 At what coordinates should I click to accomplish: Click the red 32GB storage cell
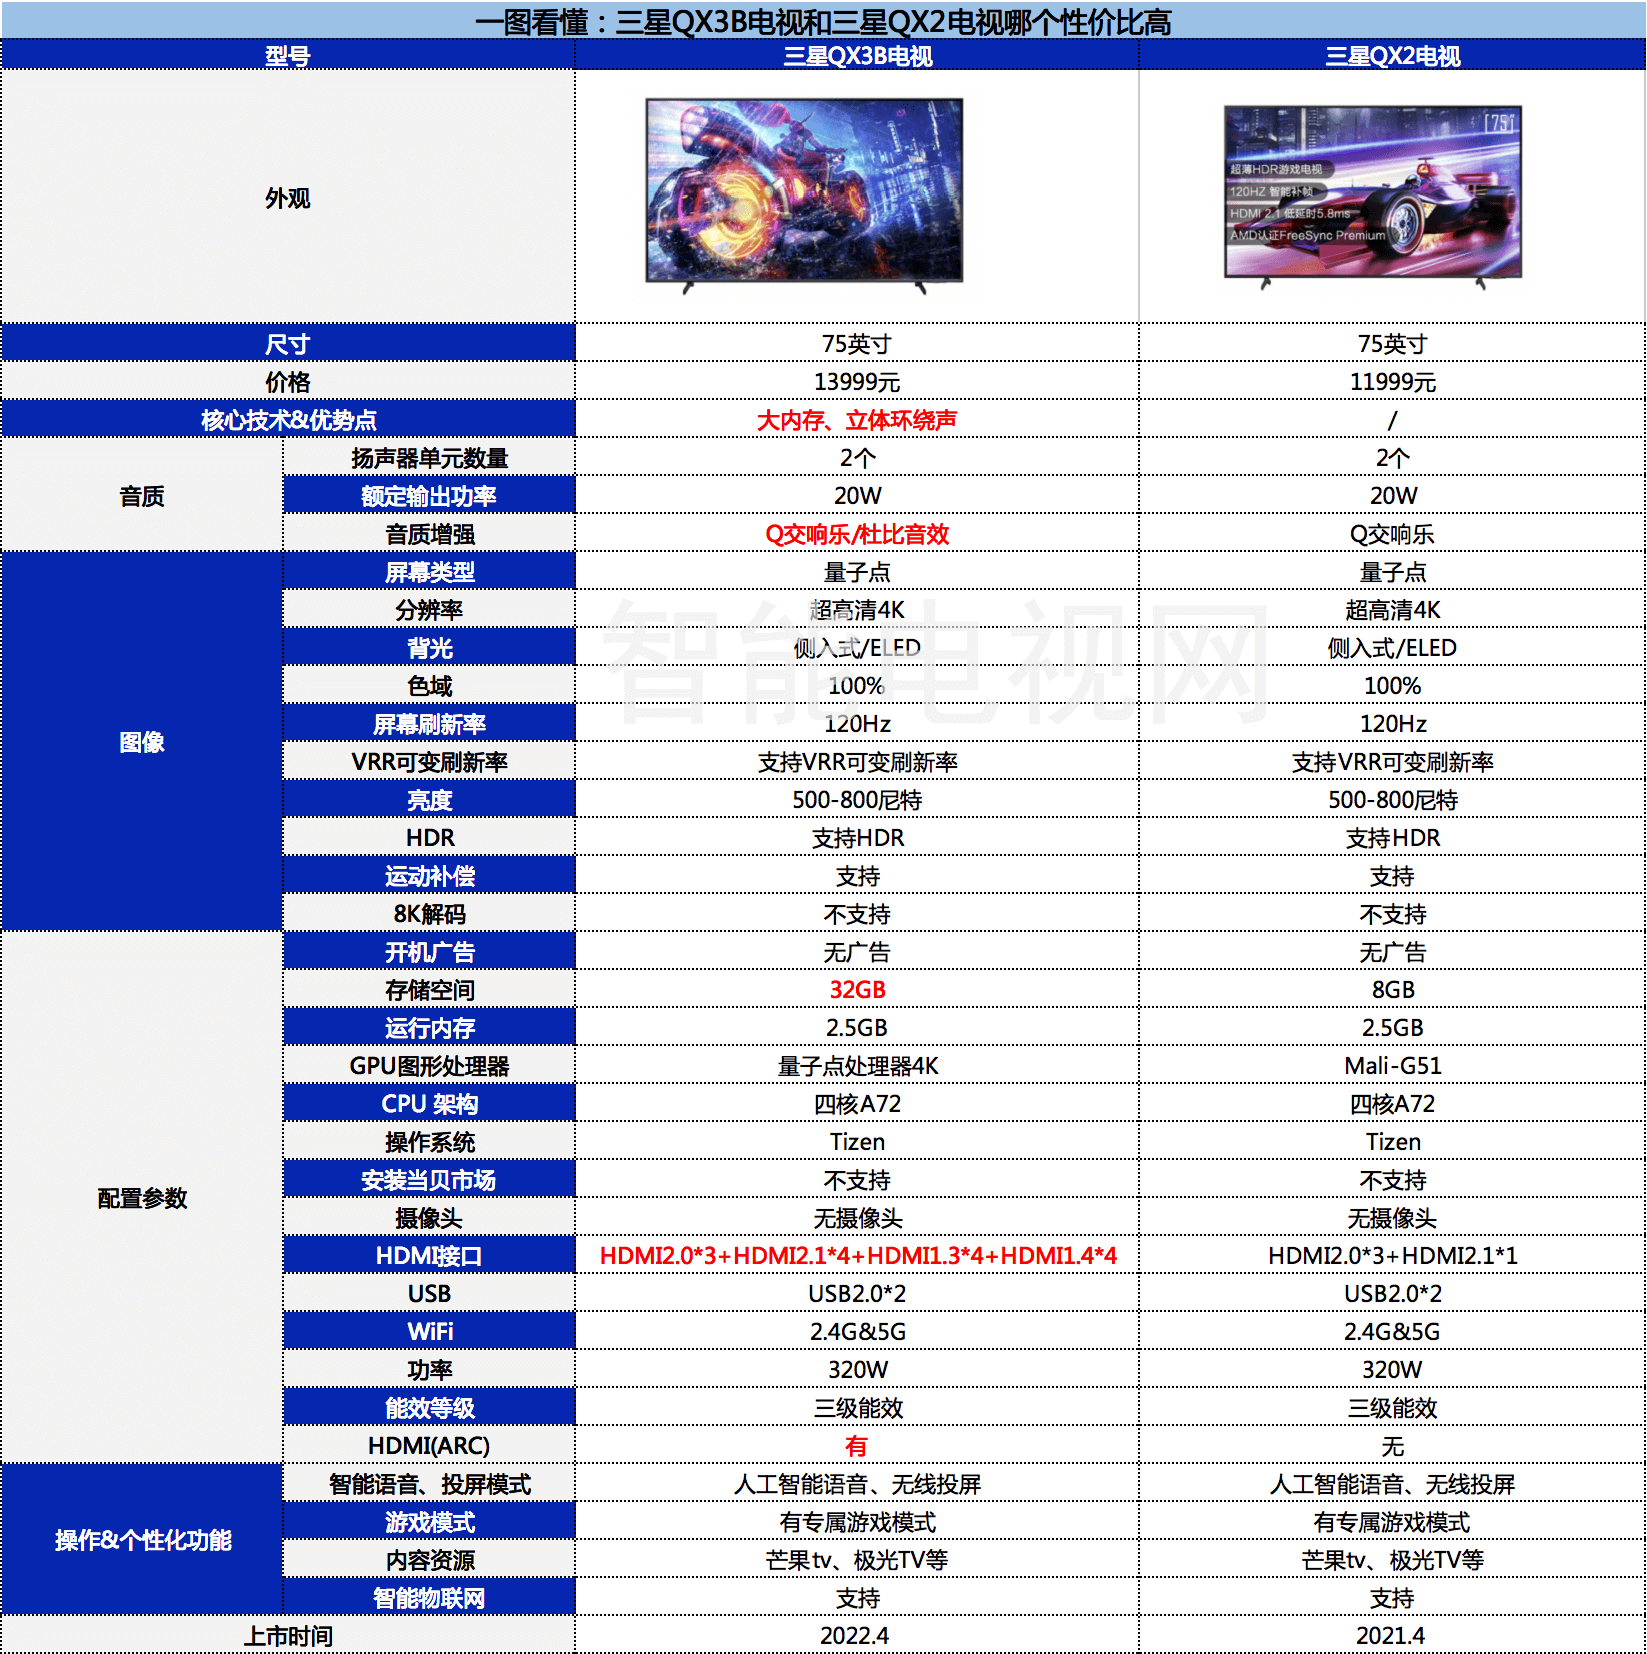(x=857, y=990)
